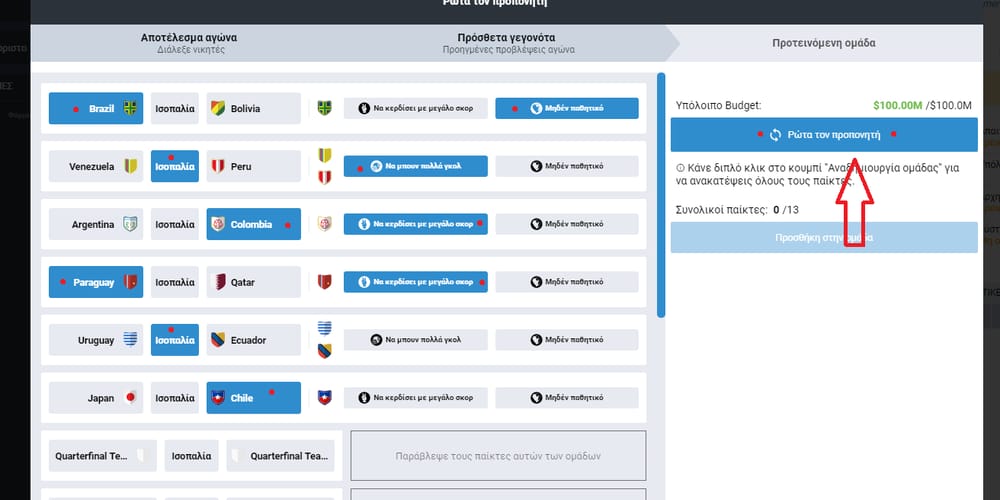The image size is (1000, 500).
Task: Click the 'Προσθήκη στην ομάδα' button
Action: (x=824, y=237)
